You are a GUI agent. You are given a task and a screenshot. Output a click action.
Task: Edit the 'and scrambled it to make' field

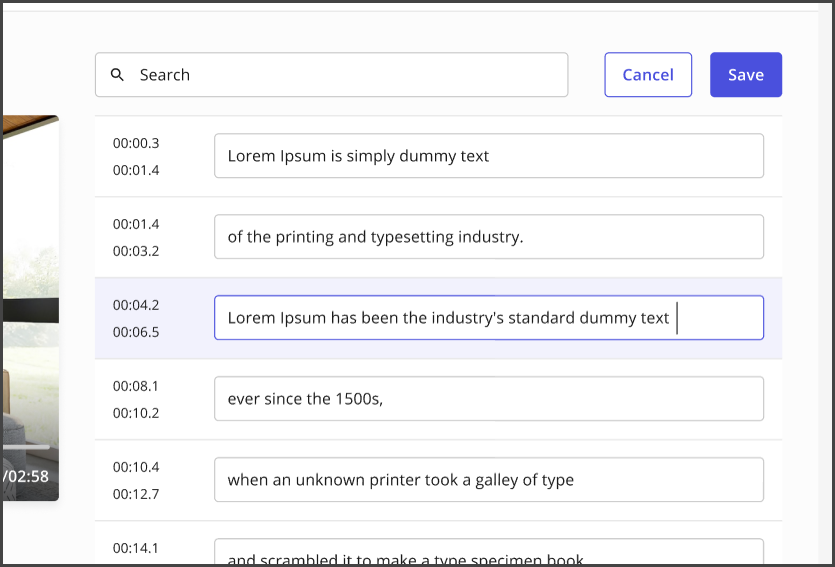pyautogui.click(x=489, y=552)
